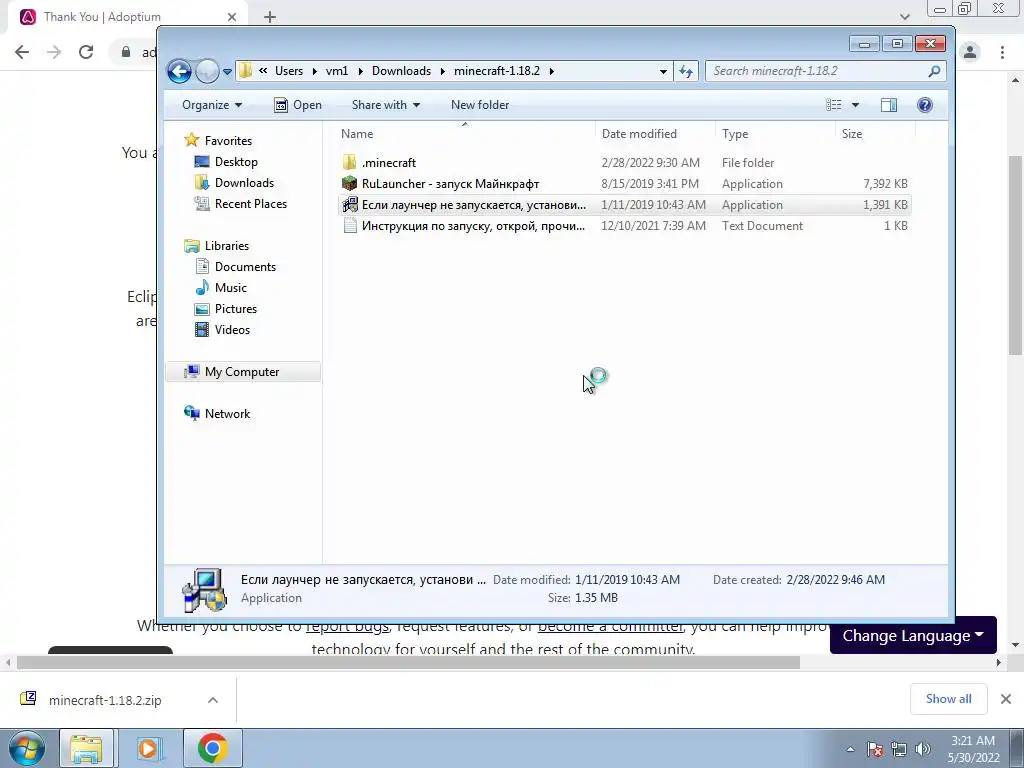Open minecraft-1.18.2.zip in downloads bar
Image resolution: width=1024 pixels, height=768 pixels.
pyautogui.click(x=104, y=700)
